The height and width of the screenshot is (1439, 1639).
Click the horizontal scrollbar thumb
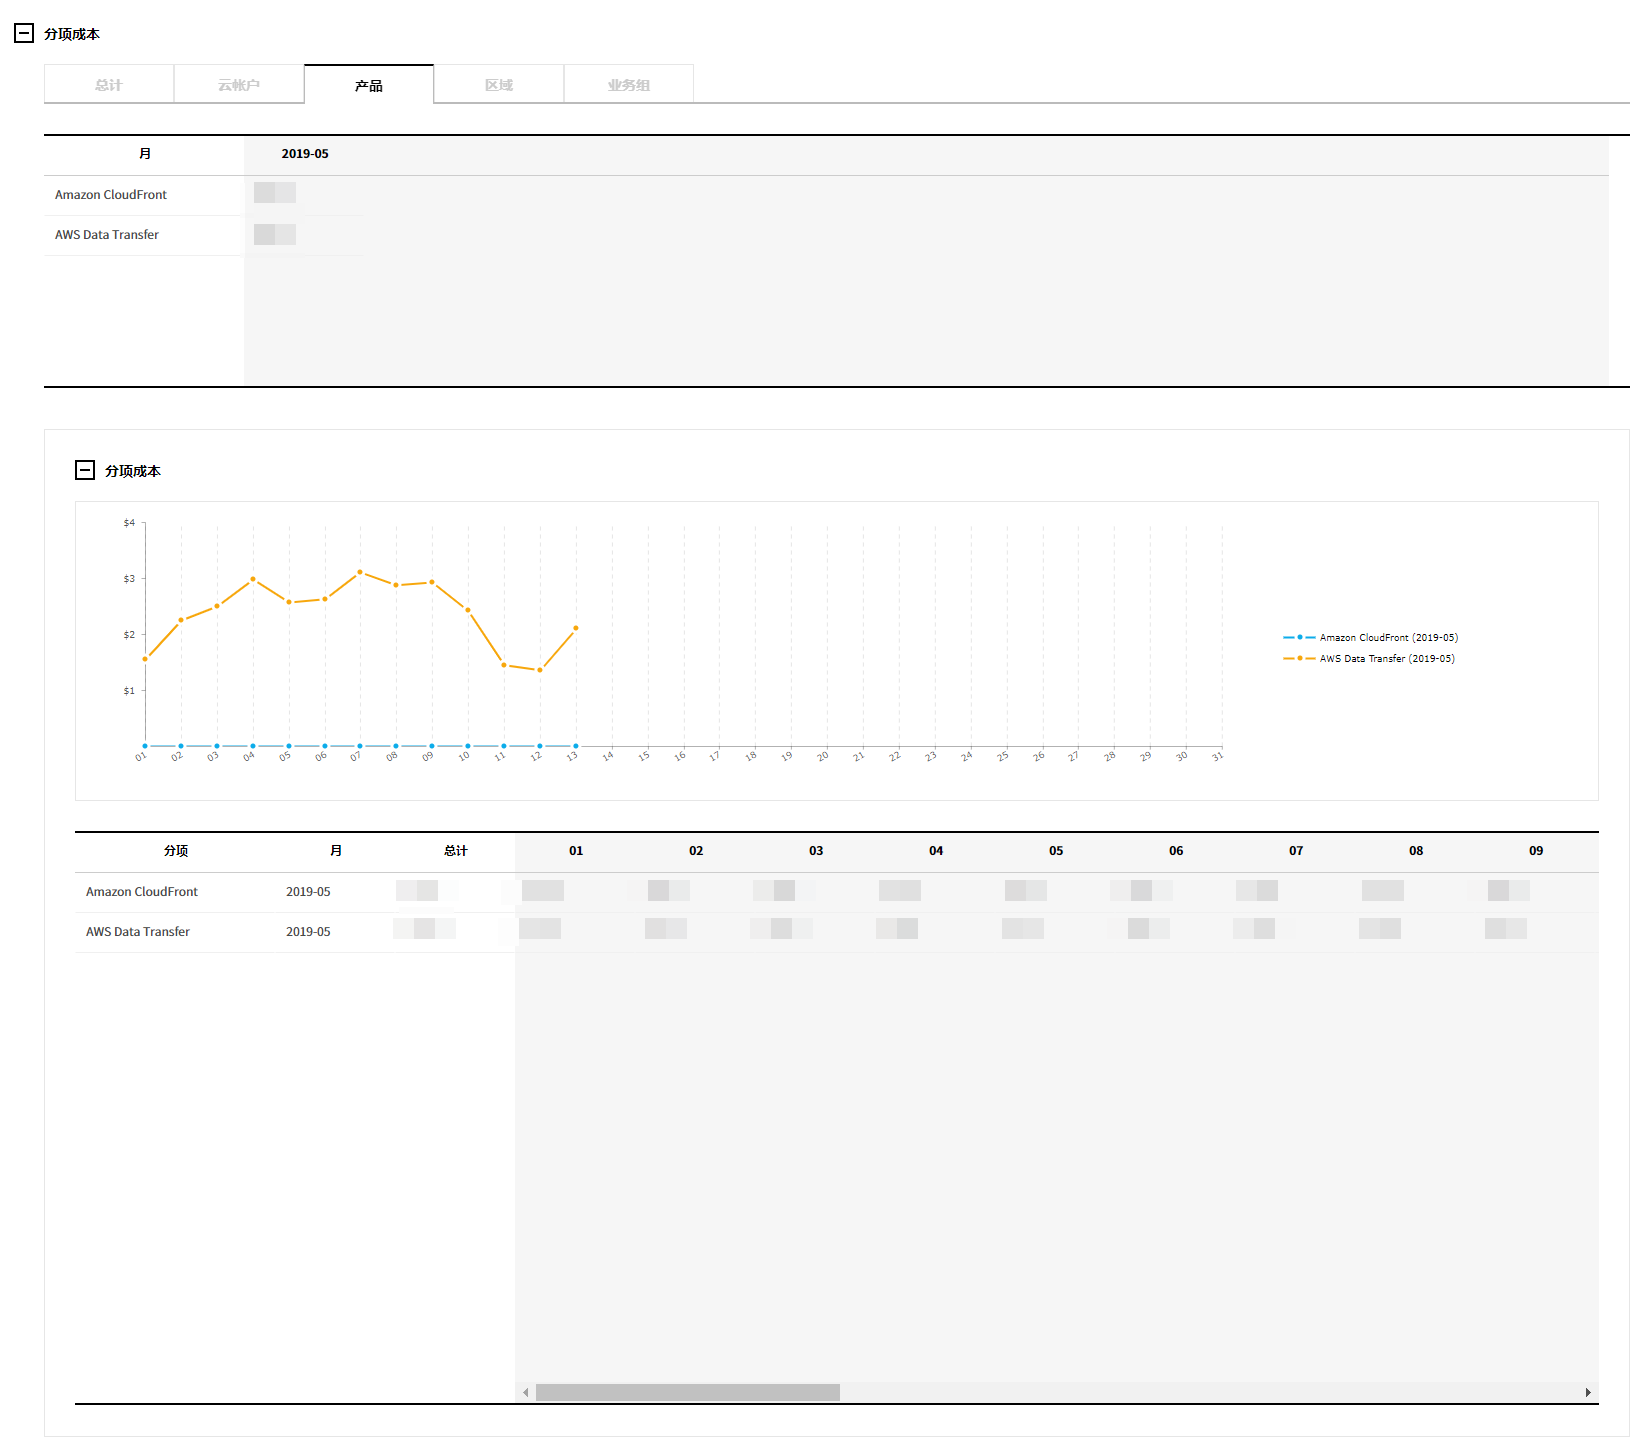[688, 1393]
